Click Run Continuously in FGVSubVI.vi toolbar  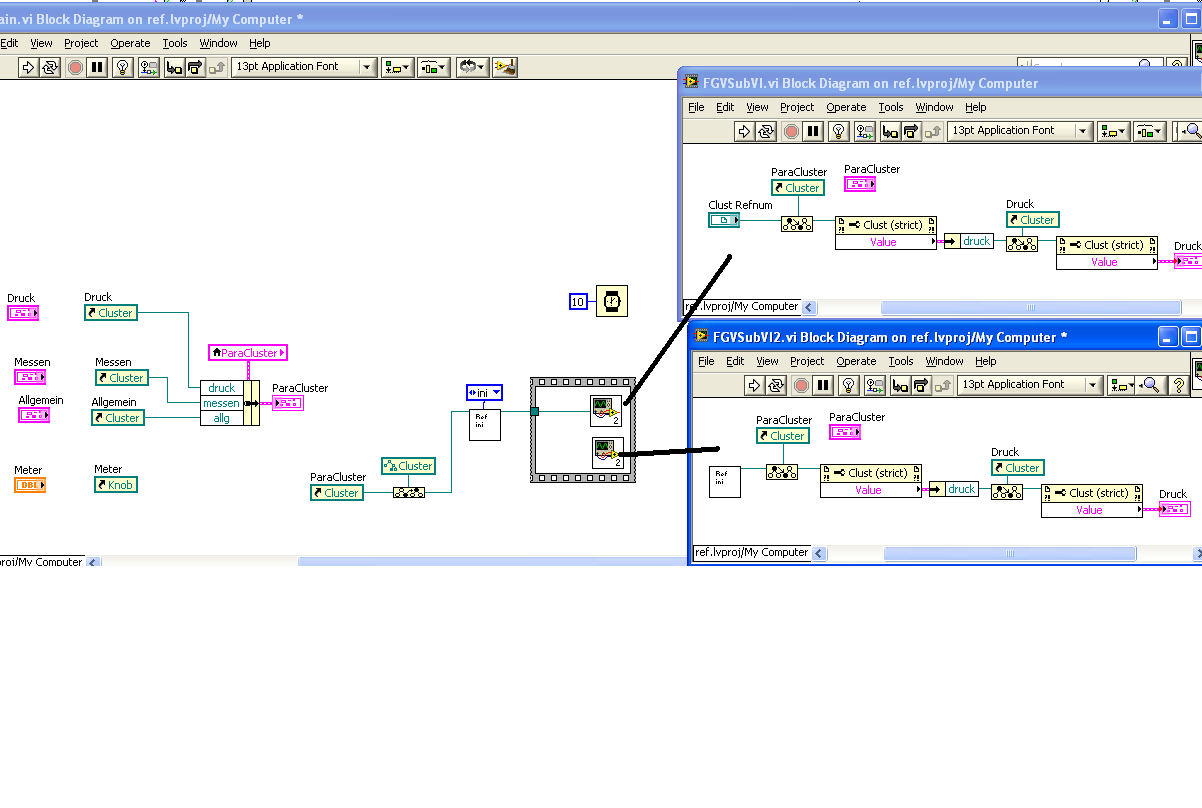point(766,131)
